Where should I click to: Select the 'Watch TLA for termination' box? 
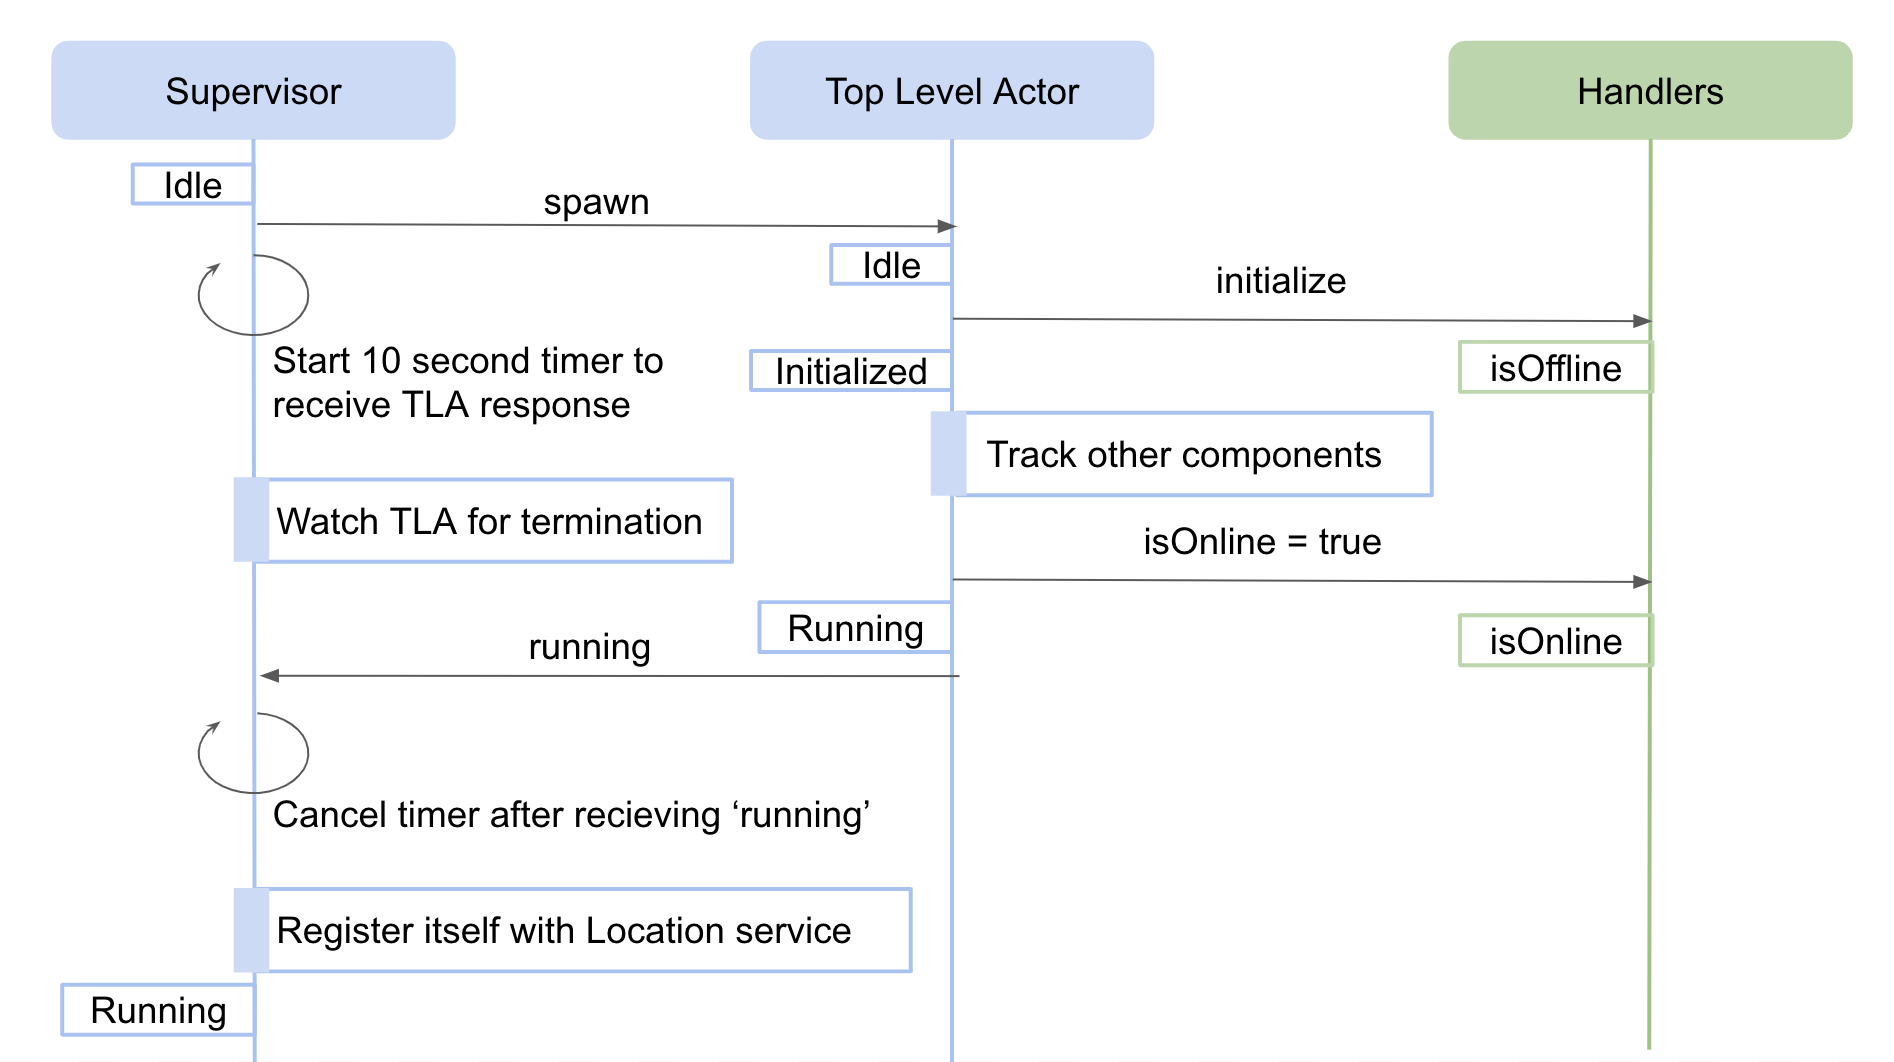pos(488,521)
